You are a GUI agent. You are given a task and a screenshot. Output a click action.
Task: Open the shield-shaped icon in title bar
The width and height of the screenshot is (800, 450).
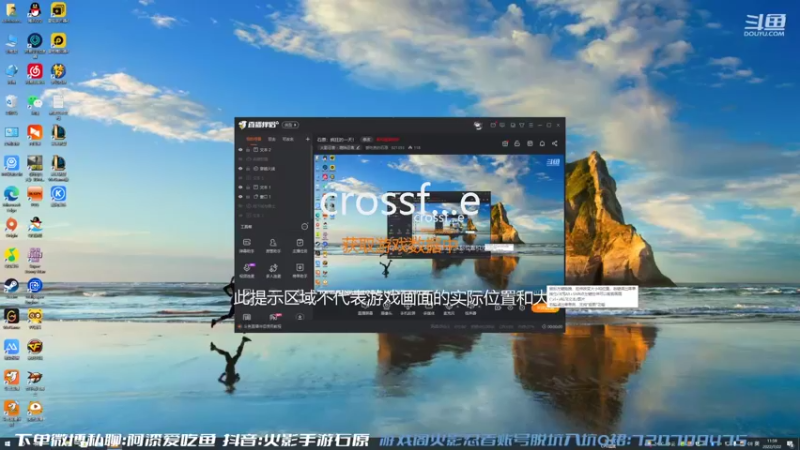coord(521,125)
